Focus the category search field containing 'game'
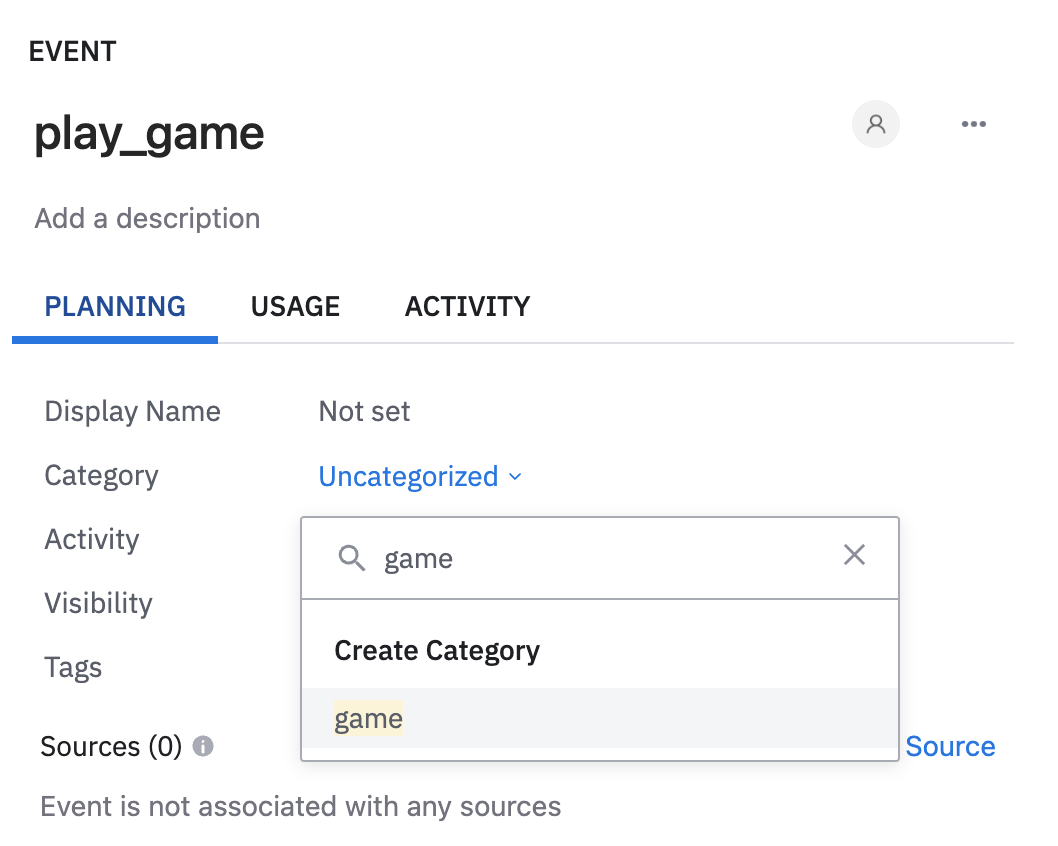 (x=600, y=558)
